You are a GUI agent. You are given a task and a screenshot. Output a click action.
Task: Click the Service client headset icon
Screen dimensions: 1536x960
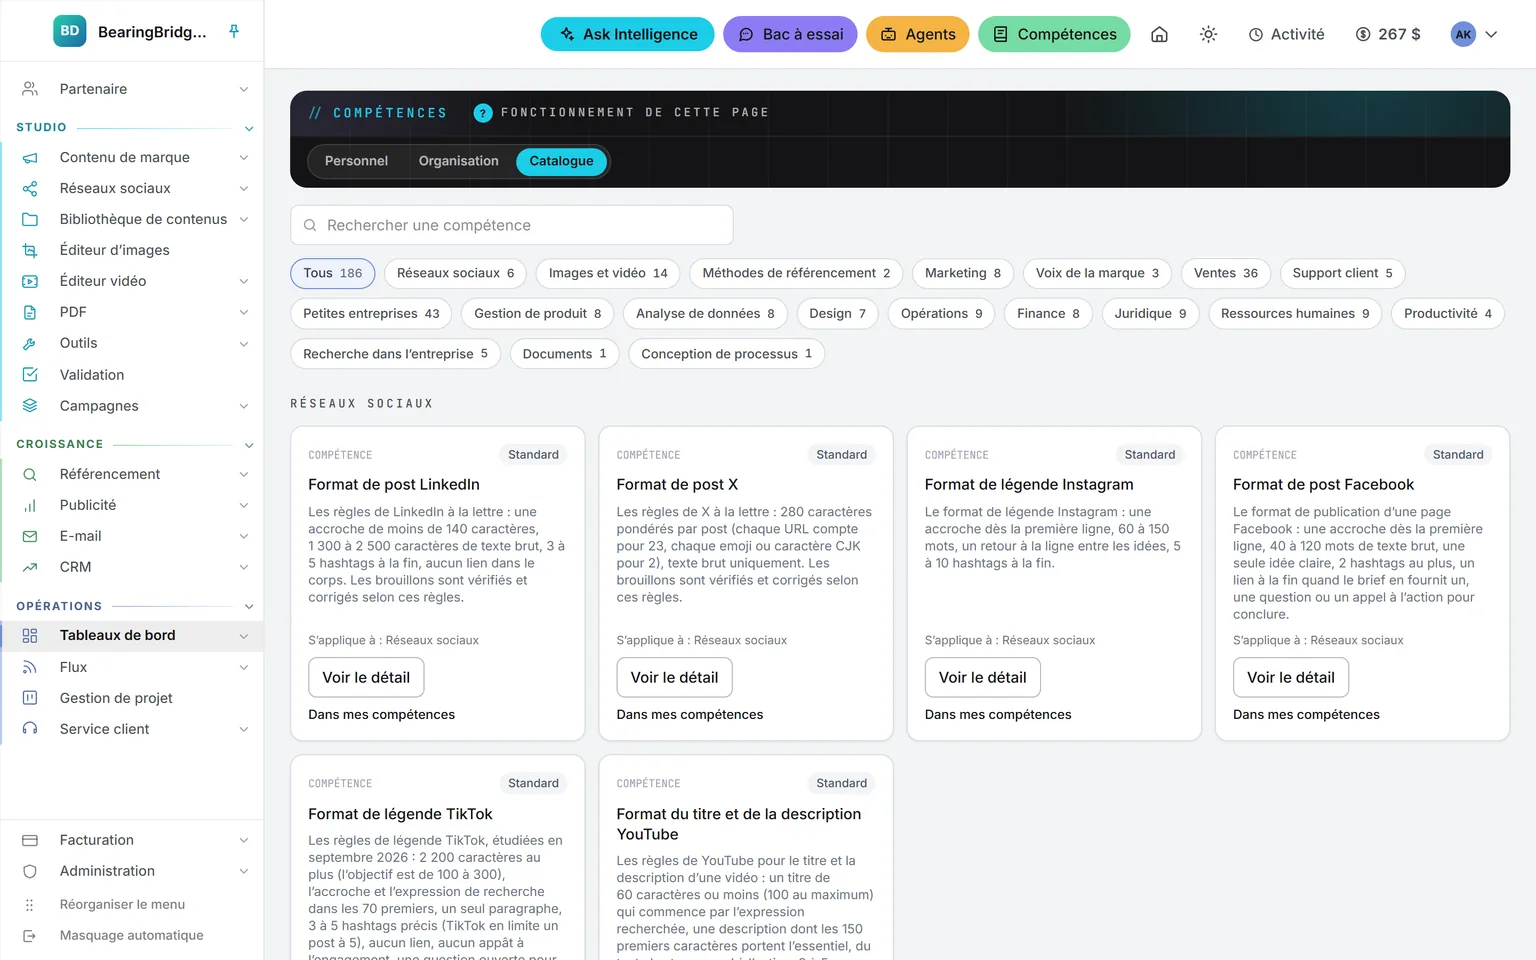tap(30, 730)
